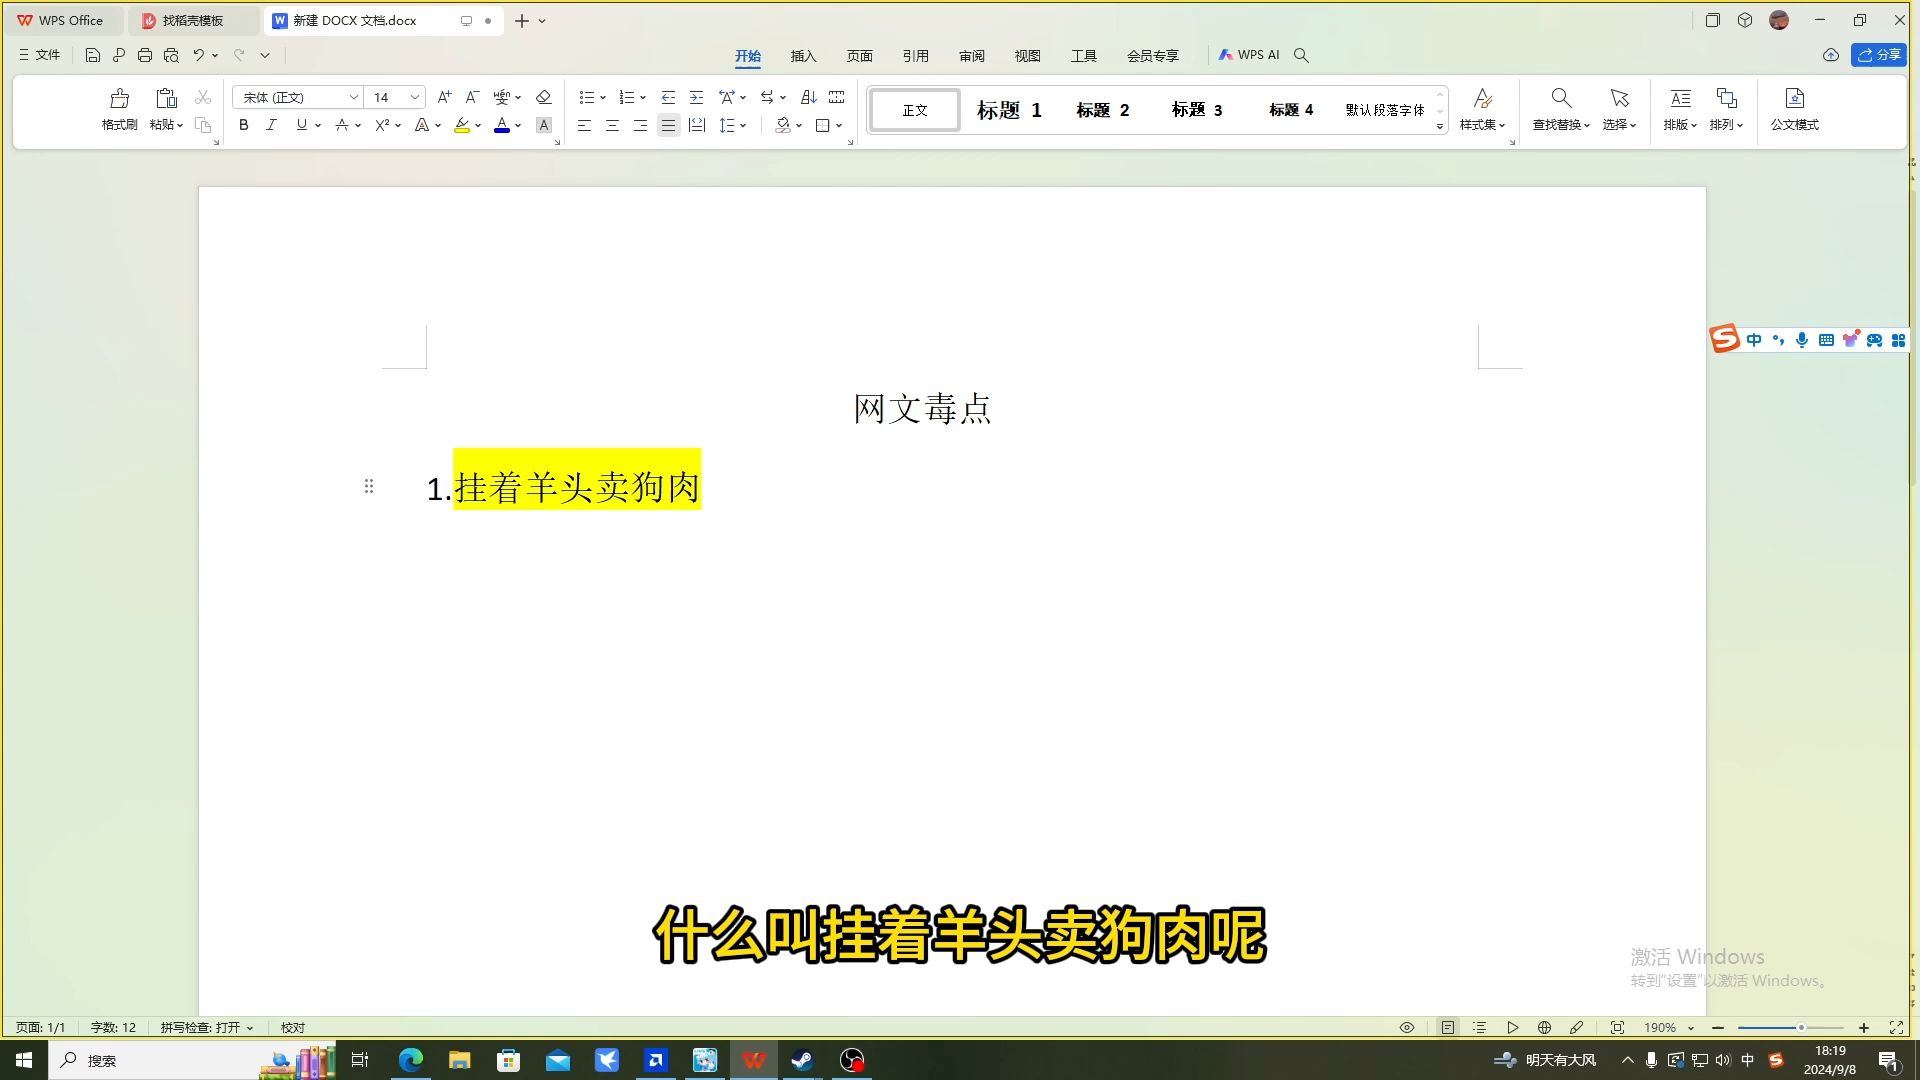Viewport: 1920px width, 1080px height.
Task: Select the 文字颜色 text color icon
Action: [502, 124]
